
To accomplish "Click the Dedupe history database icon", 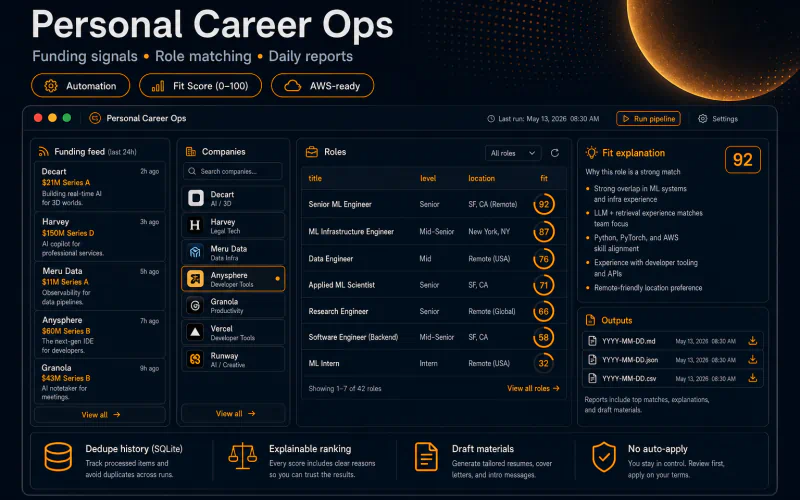I will coord(58,457).
